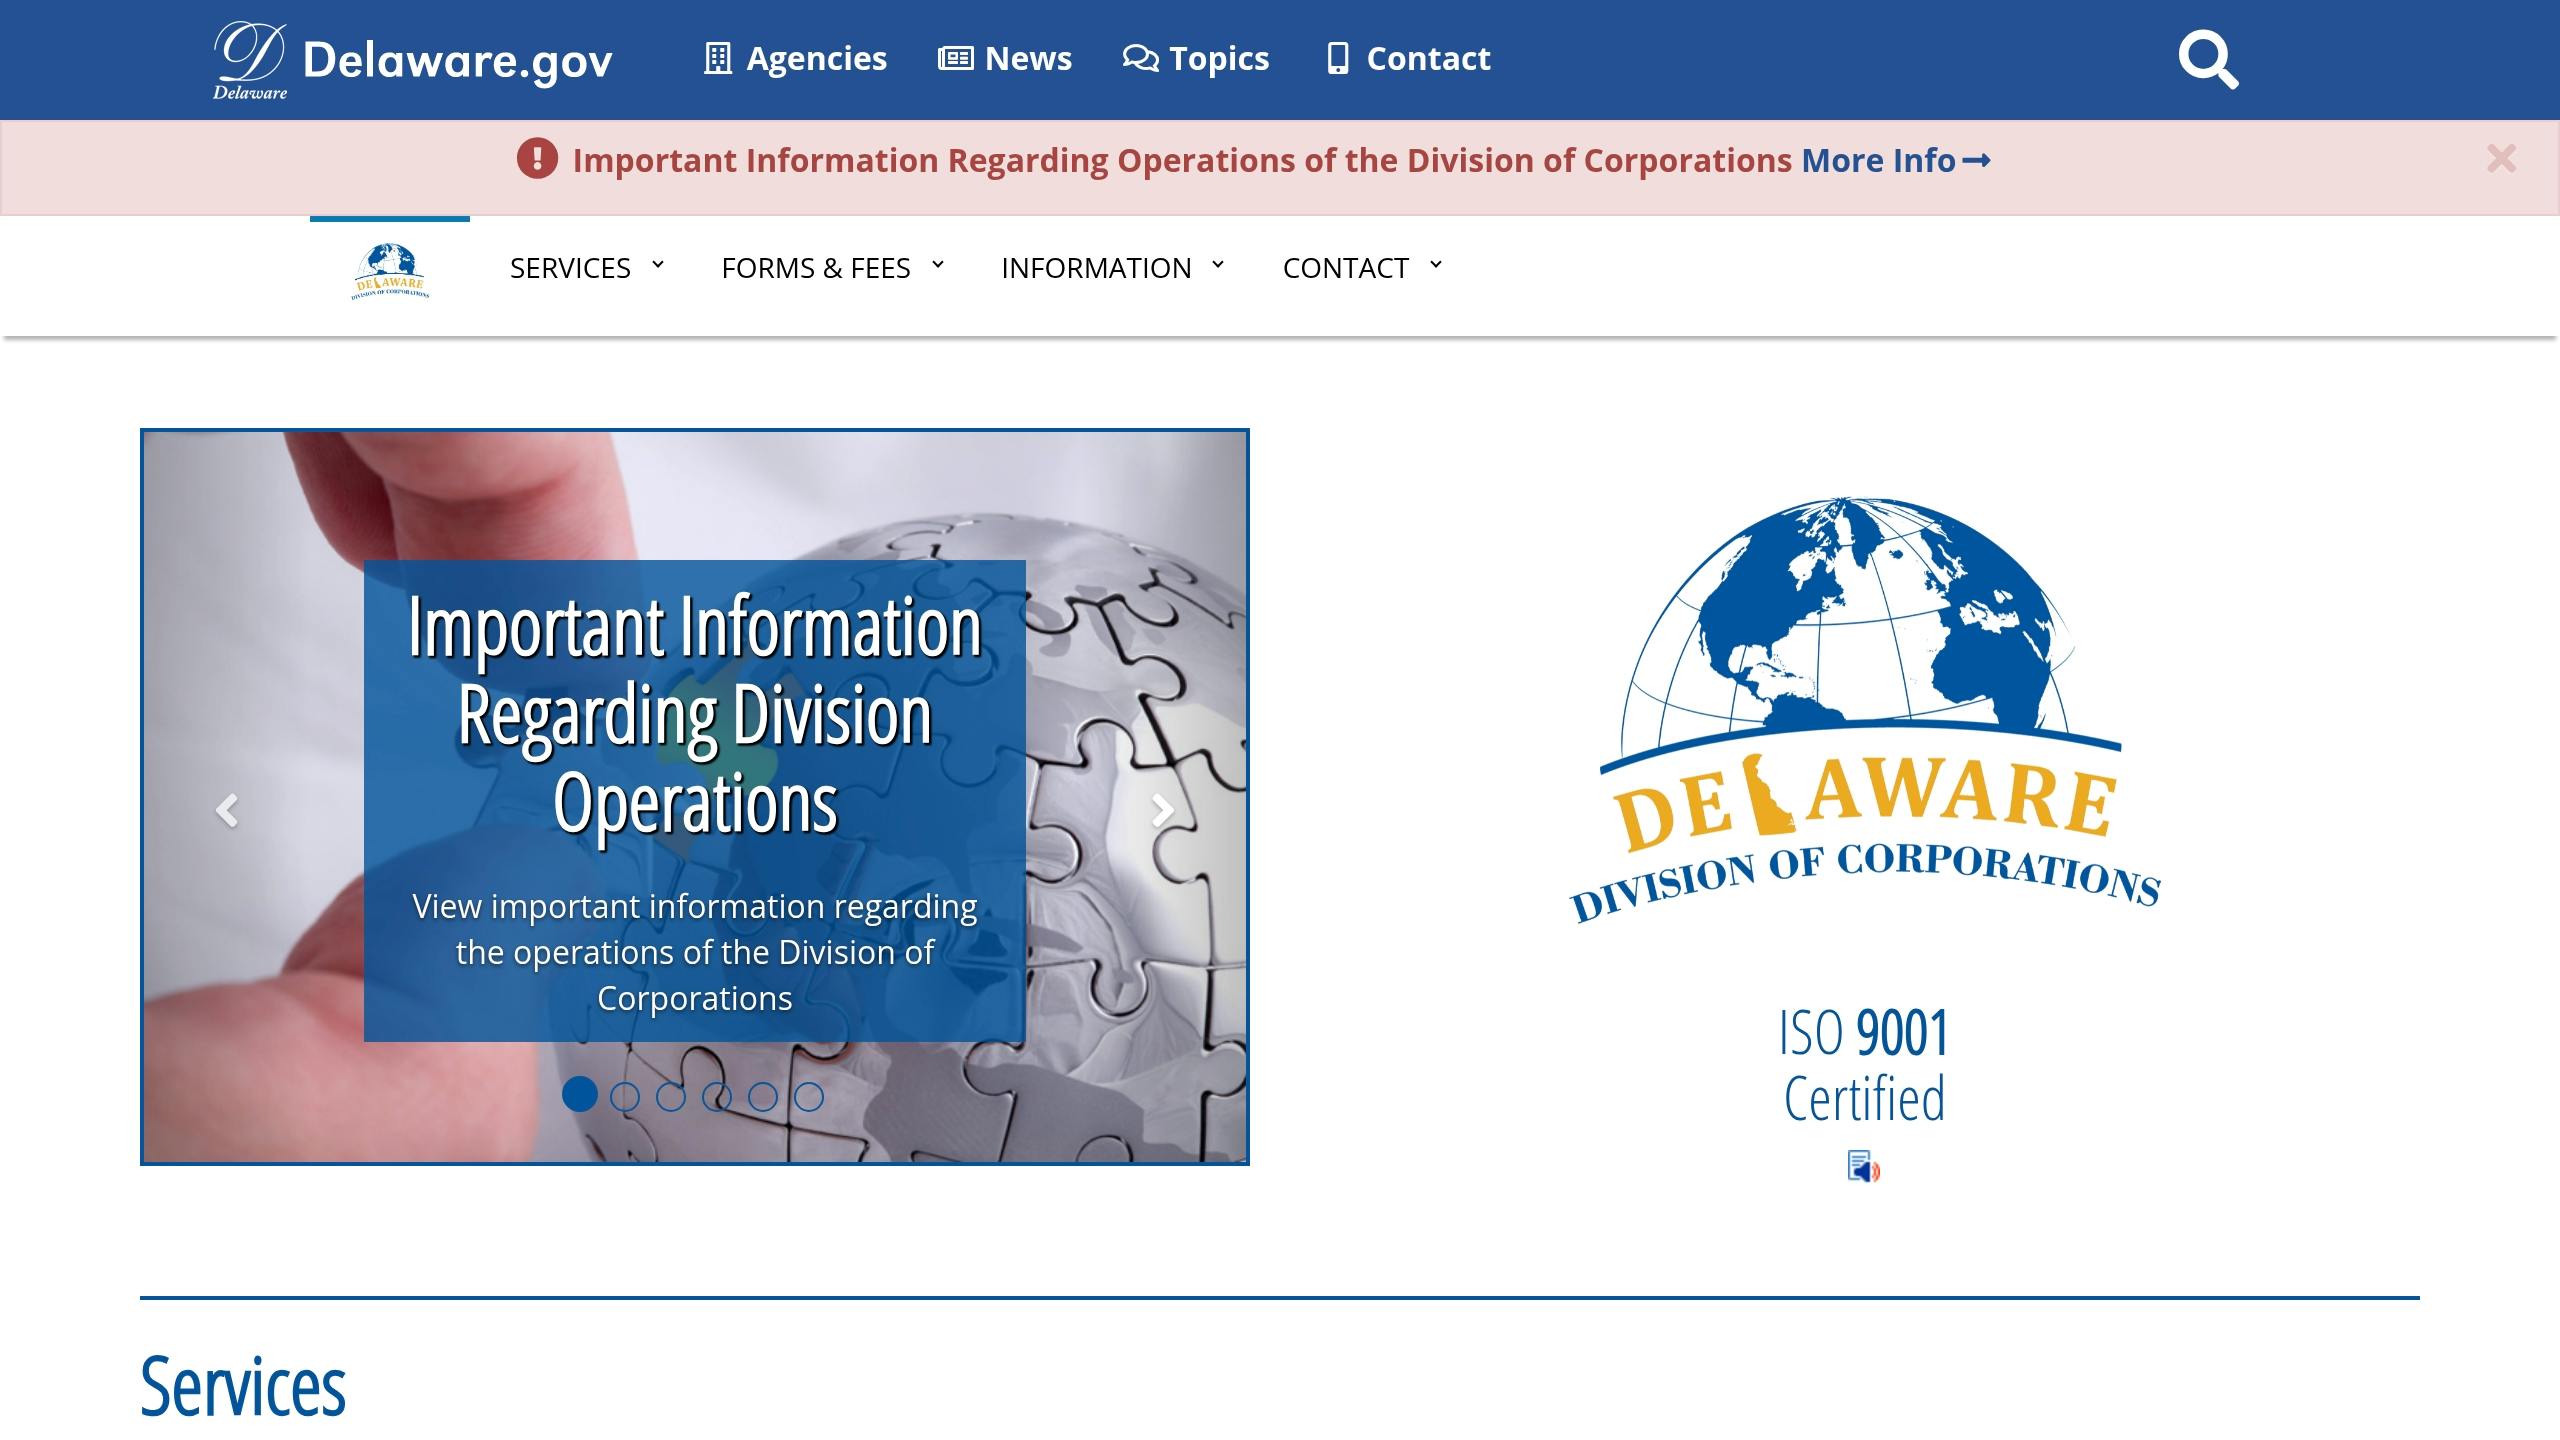This screenshot has height=1440, width=2560.
Task: Open the Agencies menu item
Action: (816, 58)
